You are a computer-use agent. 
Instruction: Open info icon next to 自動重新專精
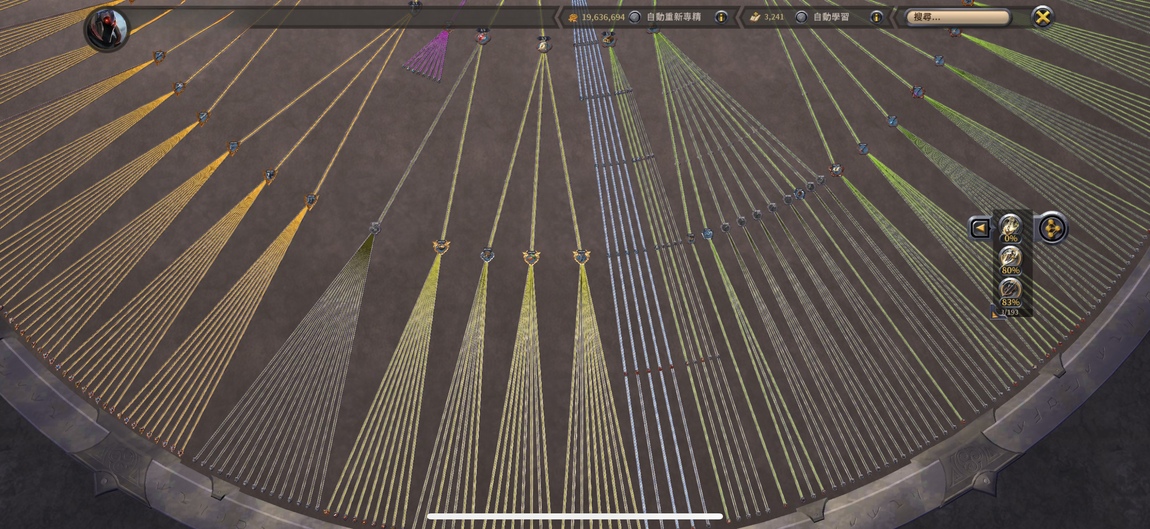(721, 17)
